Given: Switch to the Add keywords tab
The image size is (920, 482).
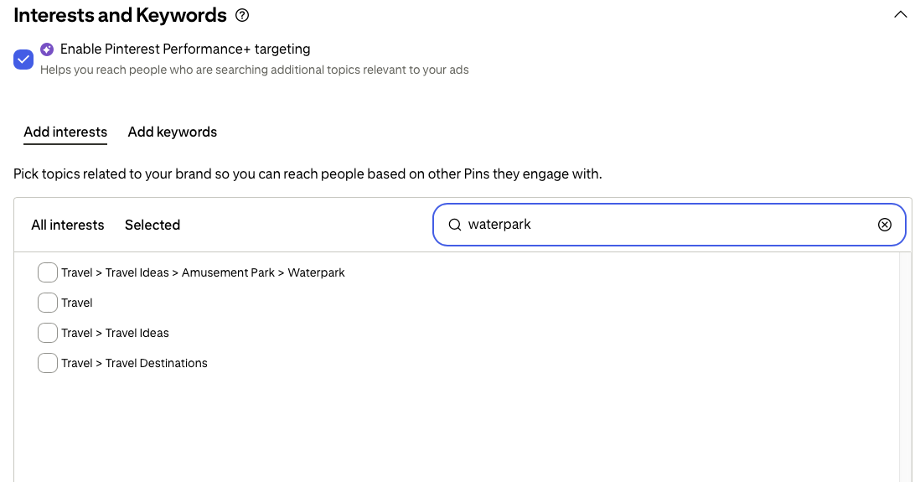Looking at the screenshot, I should point(172,132).
